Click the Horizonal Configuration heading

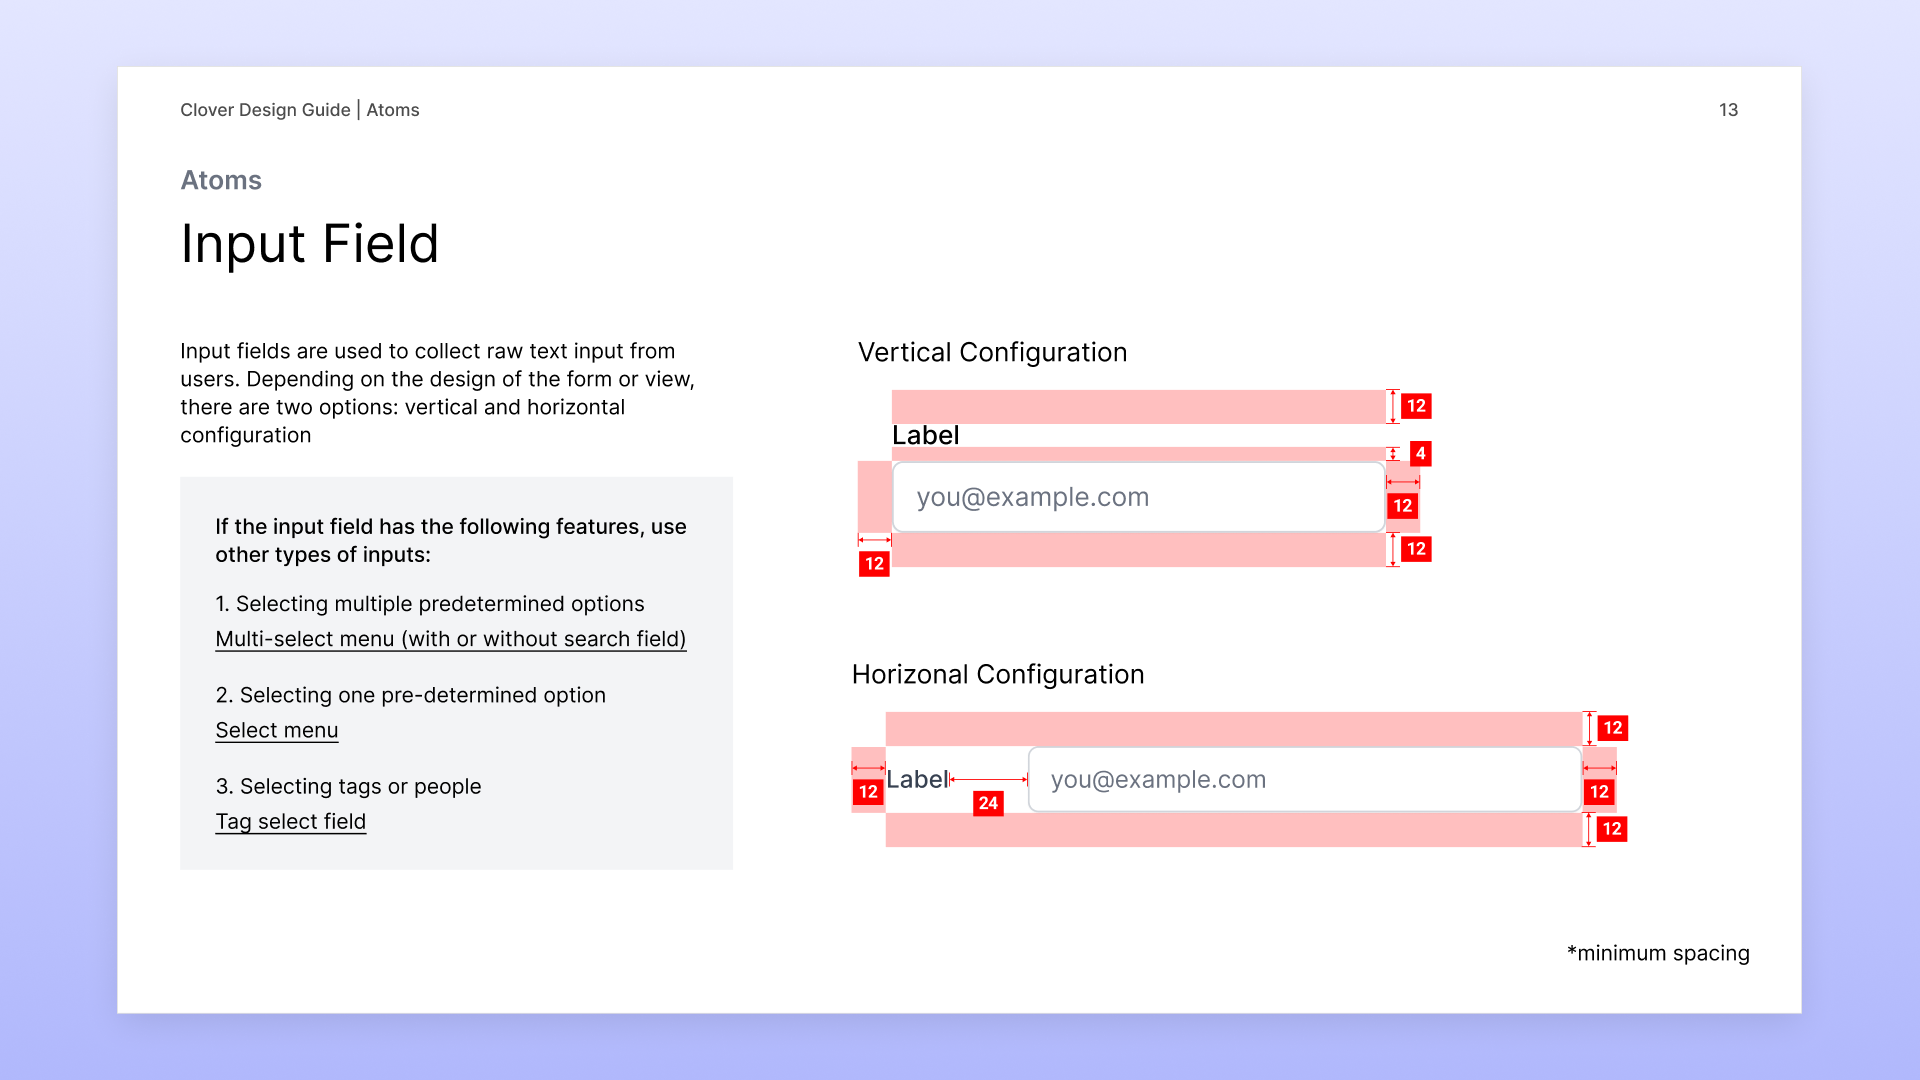click(x=997, y=674)
